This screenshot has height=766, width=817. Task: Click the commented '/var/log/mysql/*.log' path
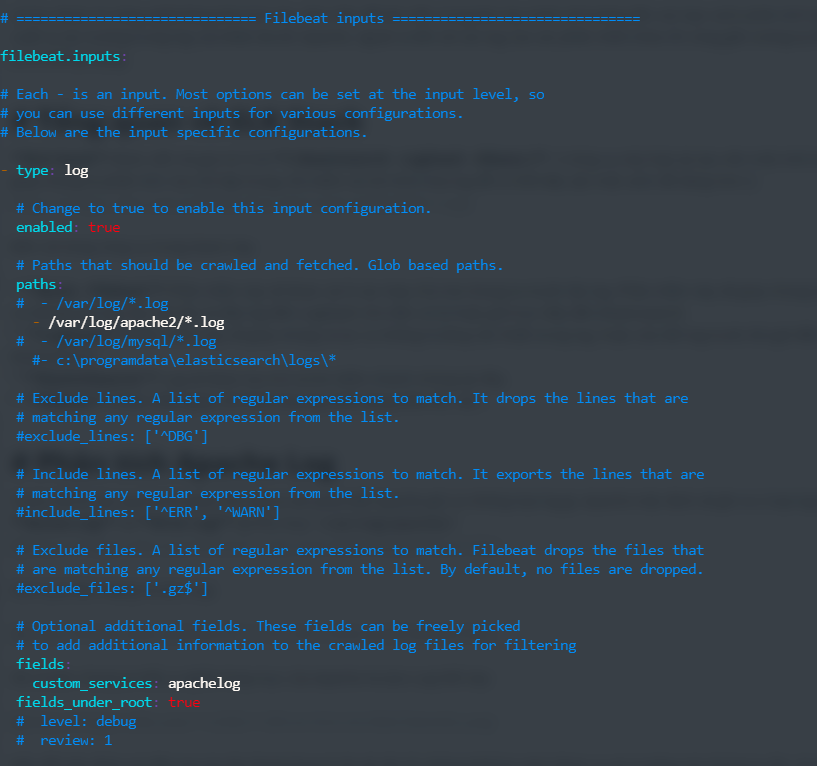(116, 341)
